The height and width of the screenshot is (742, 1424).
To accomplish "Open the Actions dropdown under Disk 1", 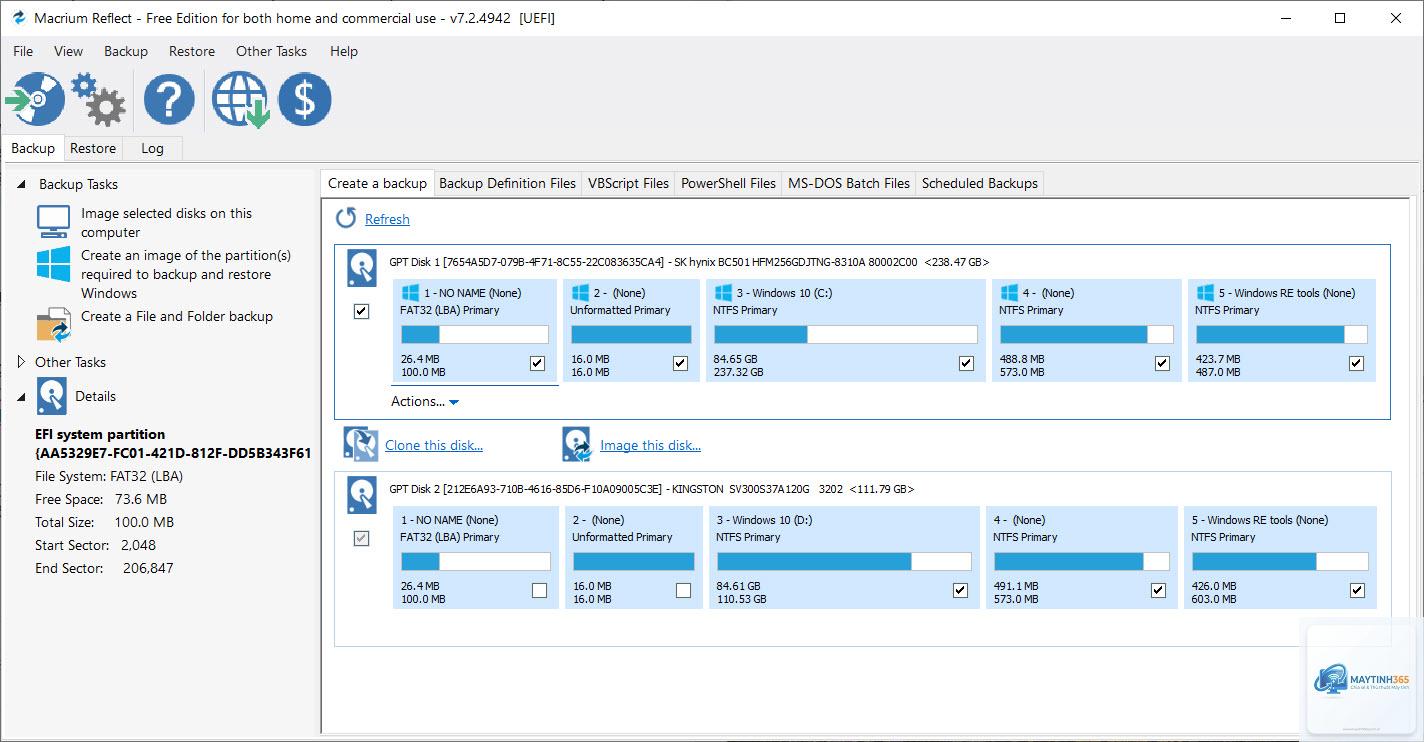I will pos(425,401).
